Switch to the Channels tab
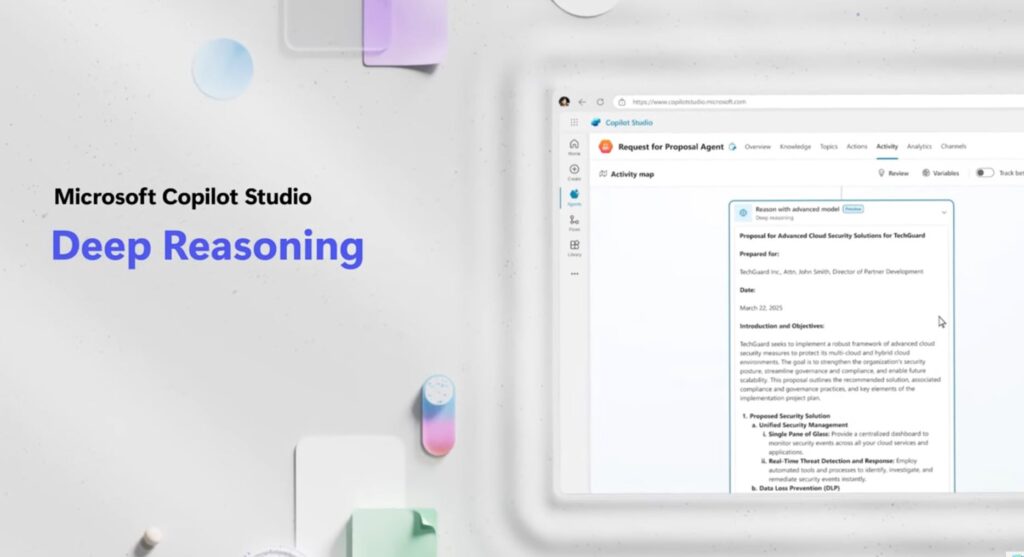The height and width of the screenshot is (557, 1024). click(x=953, y=147)
